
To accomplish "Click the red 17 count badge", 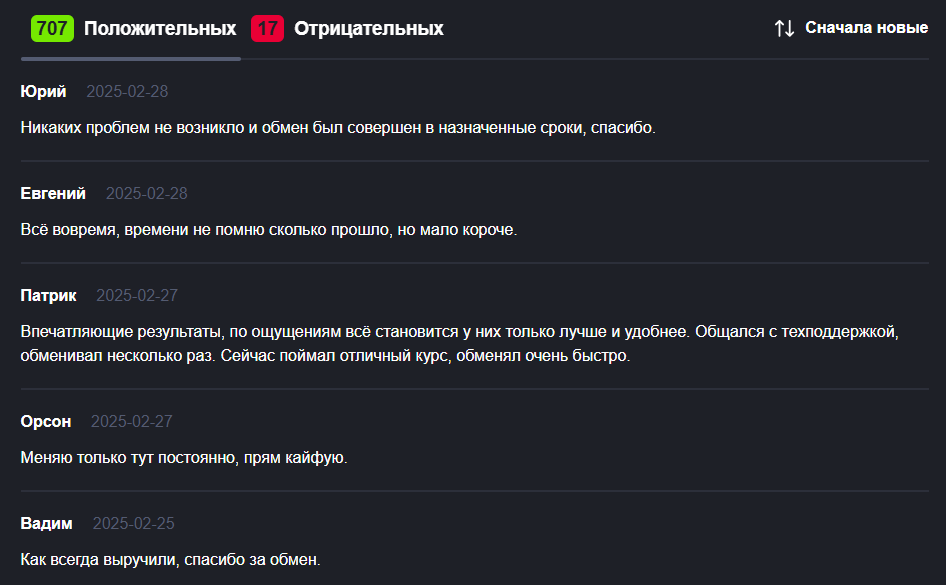I will (x=268, y=28).
